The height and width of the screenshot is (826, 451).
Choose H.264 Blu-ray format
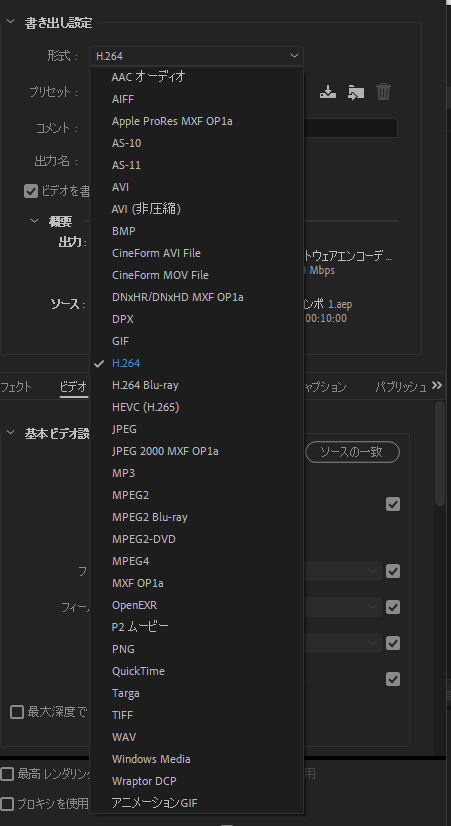point(196,385)
